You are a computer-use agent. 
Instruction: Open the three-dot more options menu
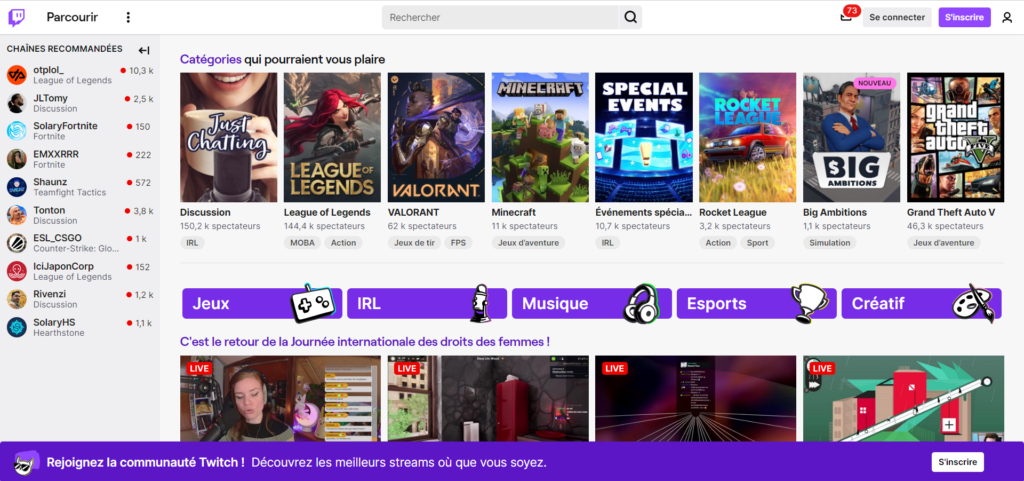[128, 18]
